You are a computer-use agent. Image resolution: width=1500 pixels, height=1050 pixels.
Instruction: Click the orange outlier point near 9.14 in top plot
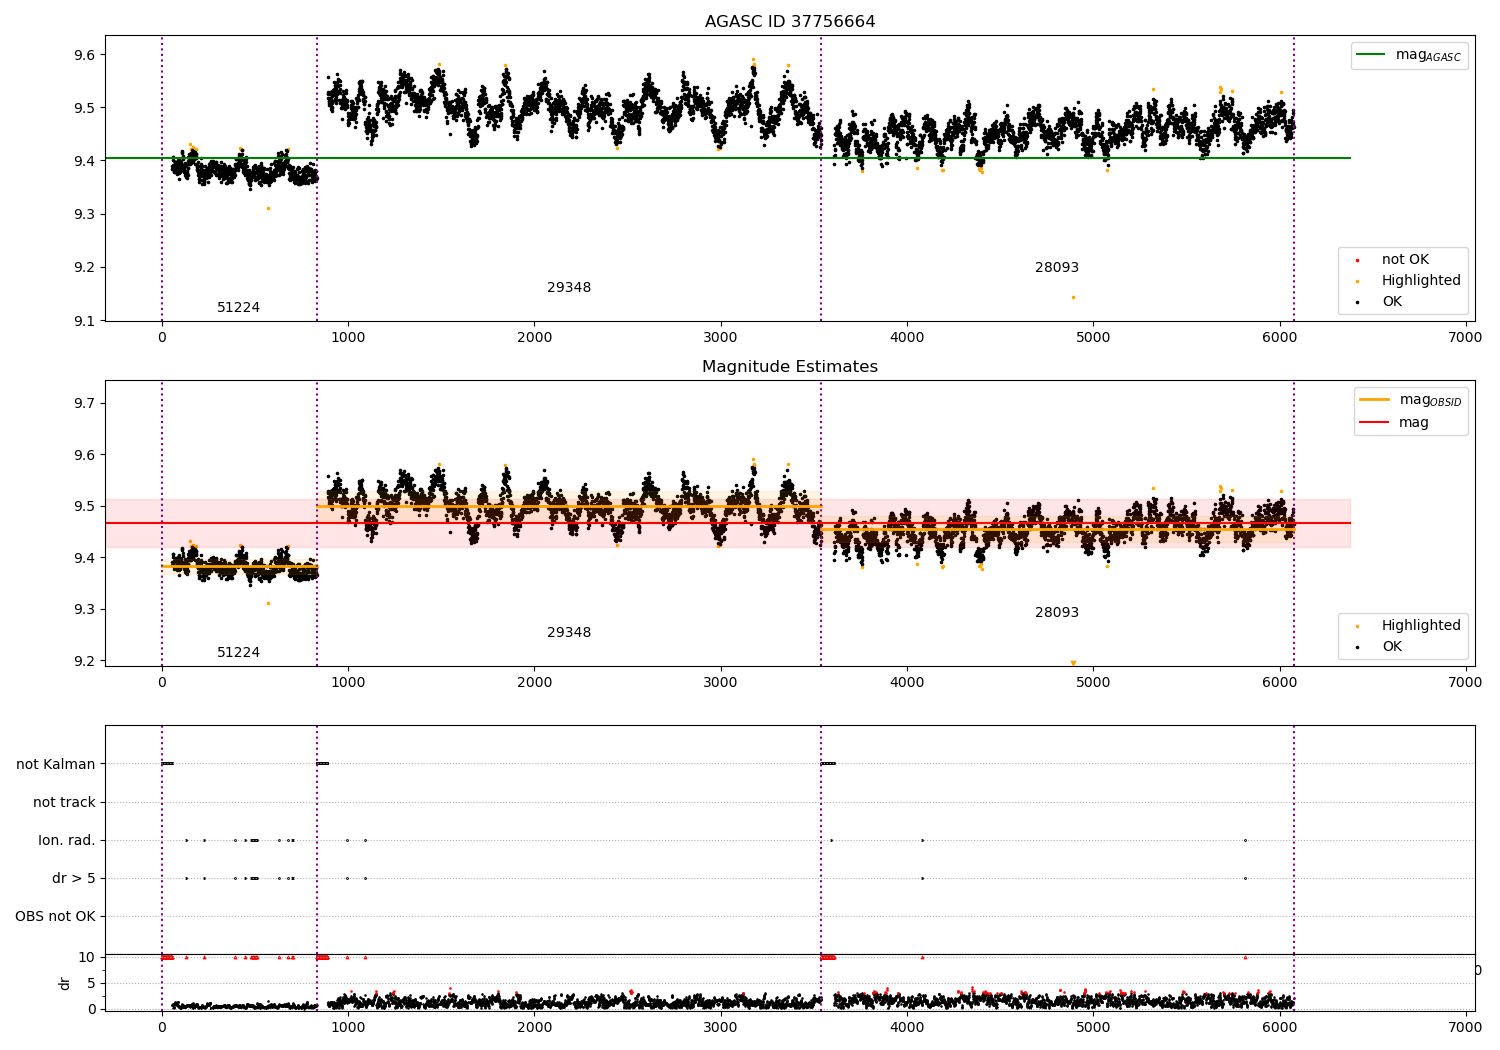point(1073,297)
